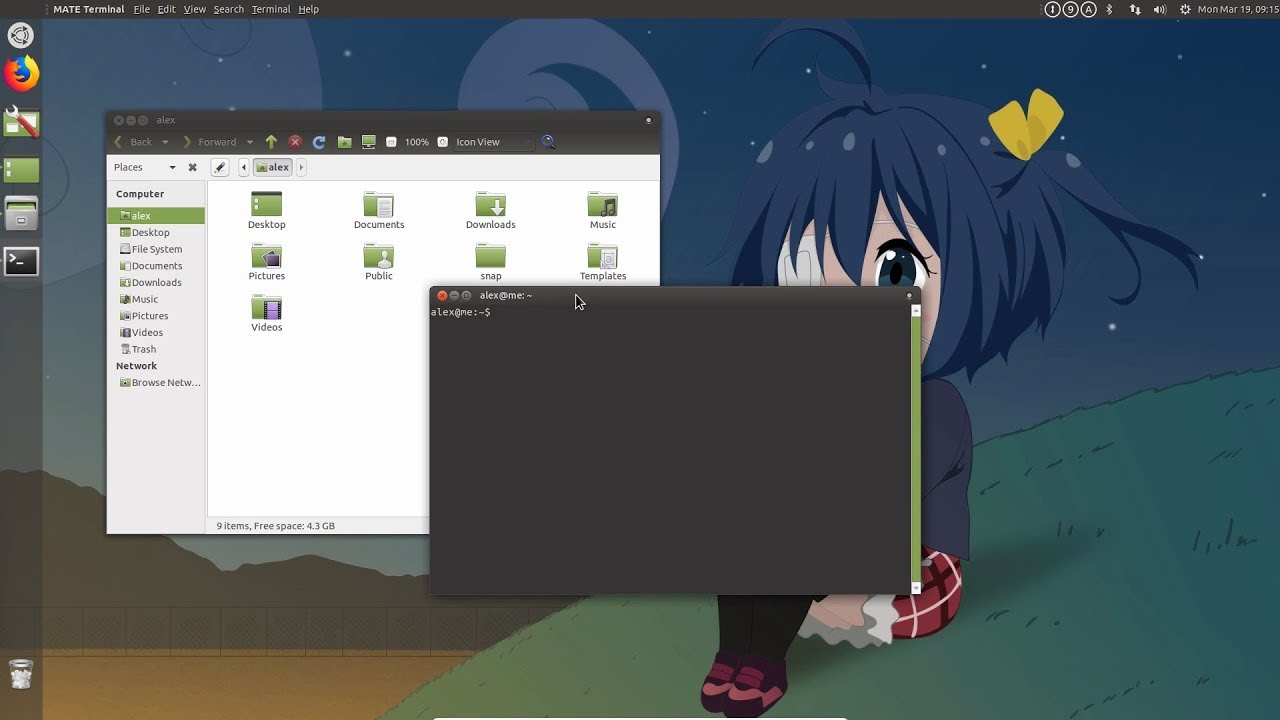Open the Edit menu
This screenshot has height=720, width=1280.
(x=167, y=9)
